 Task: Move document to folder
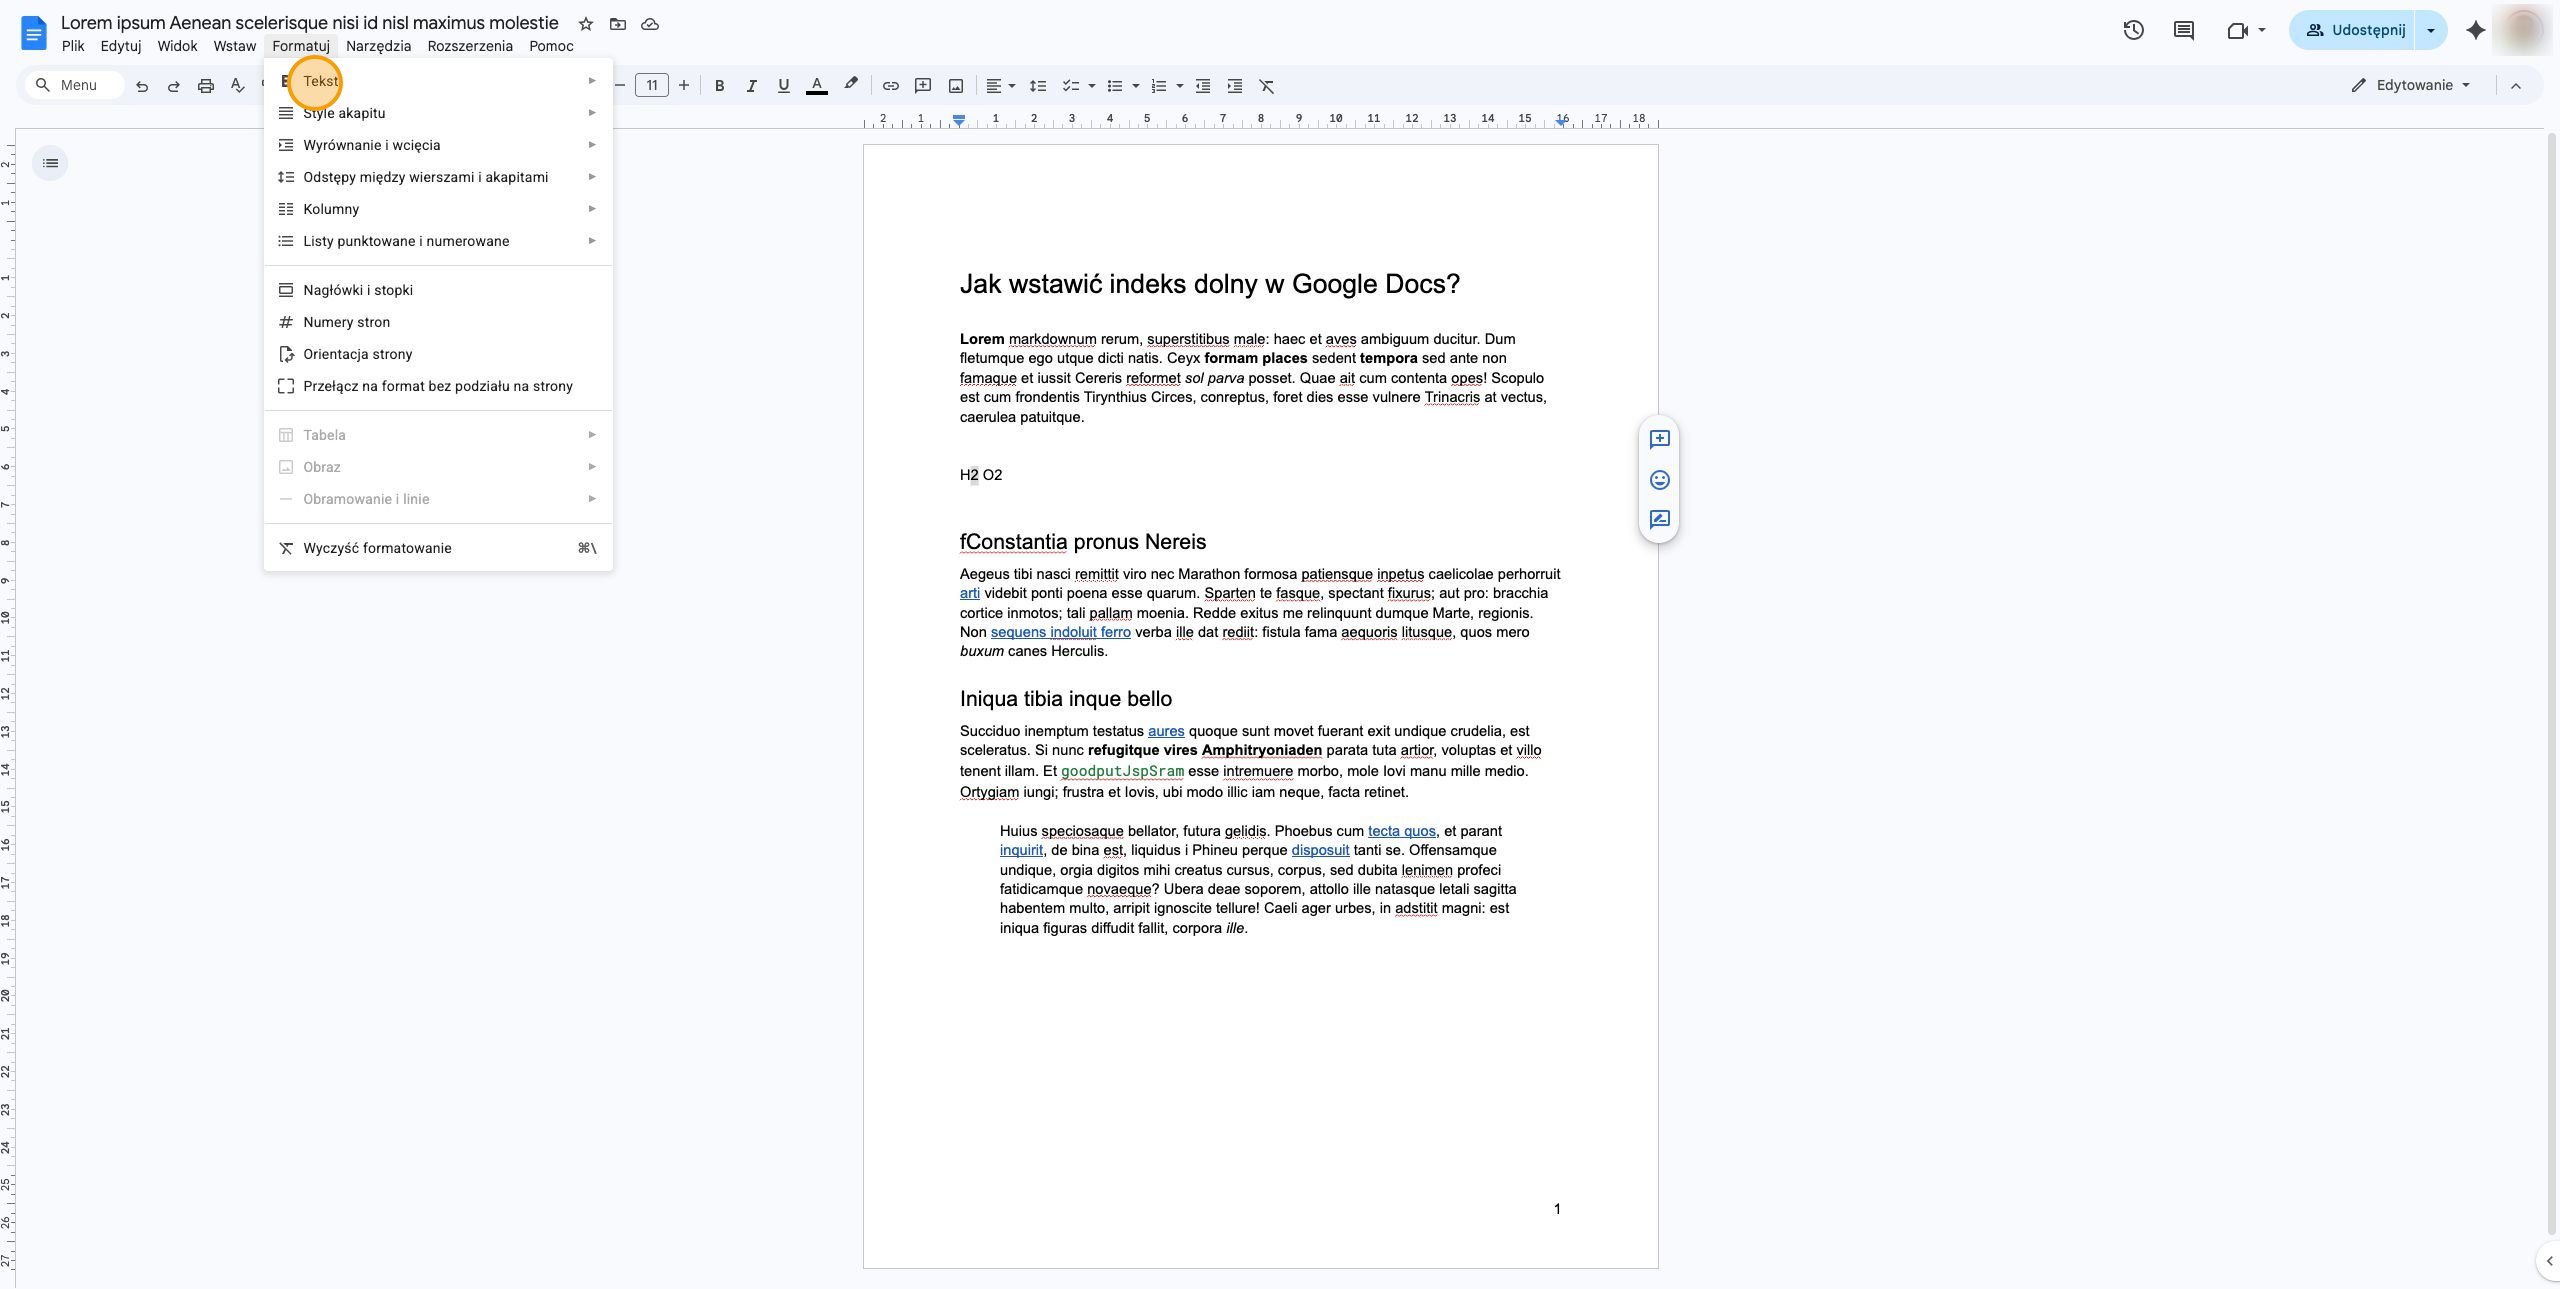click(618, 24)
